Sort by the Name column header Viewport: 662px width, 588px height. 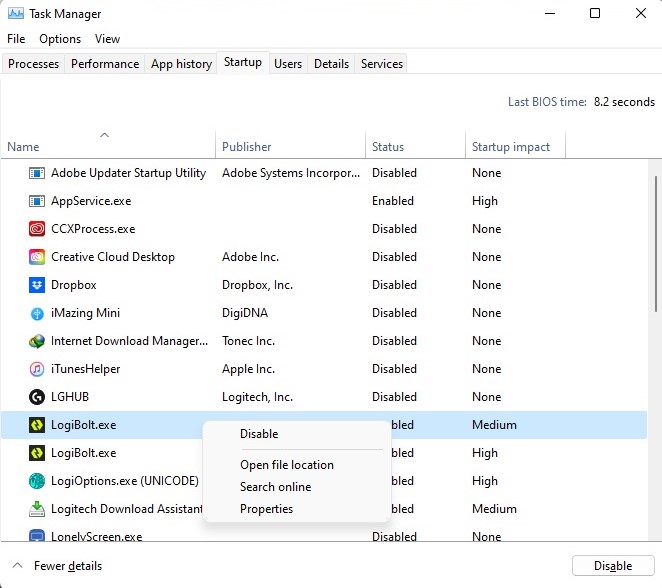[x=108, y=147]
